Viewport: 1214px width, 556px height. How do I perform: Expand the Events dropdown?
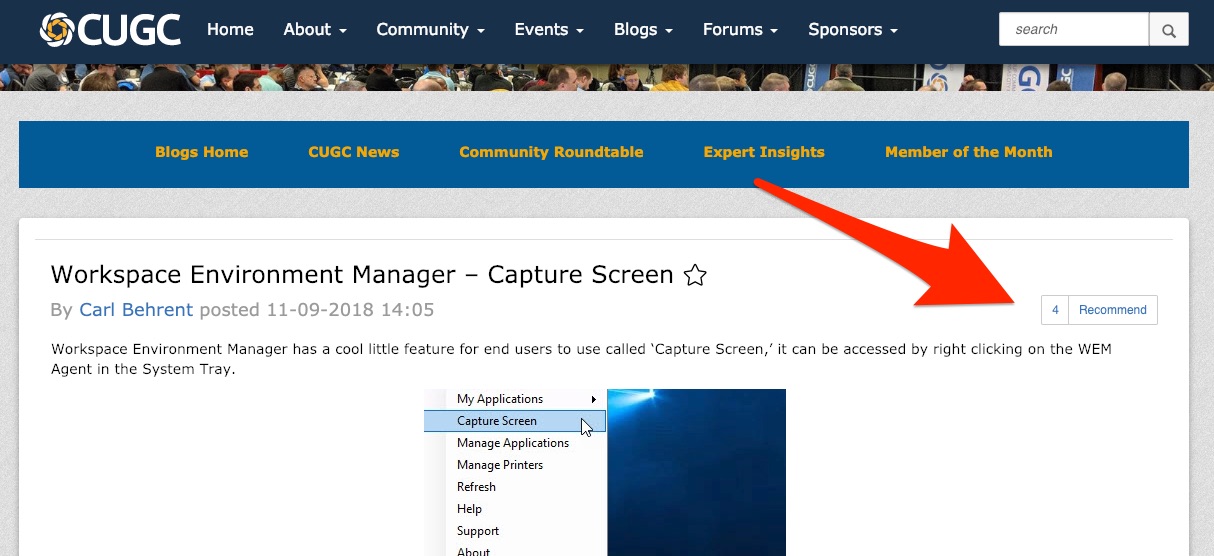(x=549, y=30)
